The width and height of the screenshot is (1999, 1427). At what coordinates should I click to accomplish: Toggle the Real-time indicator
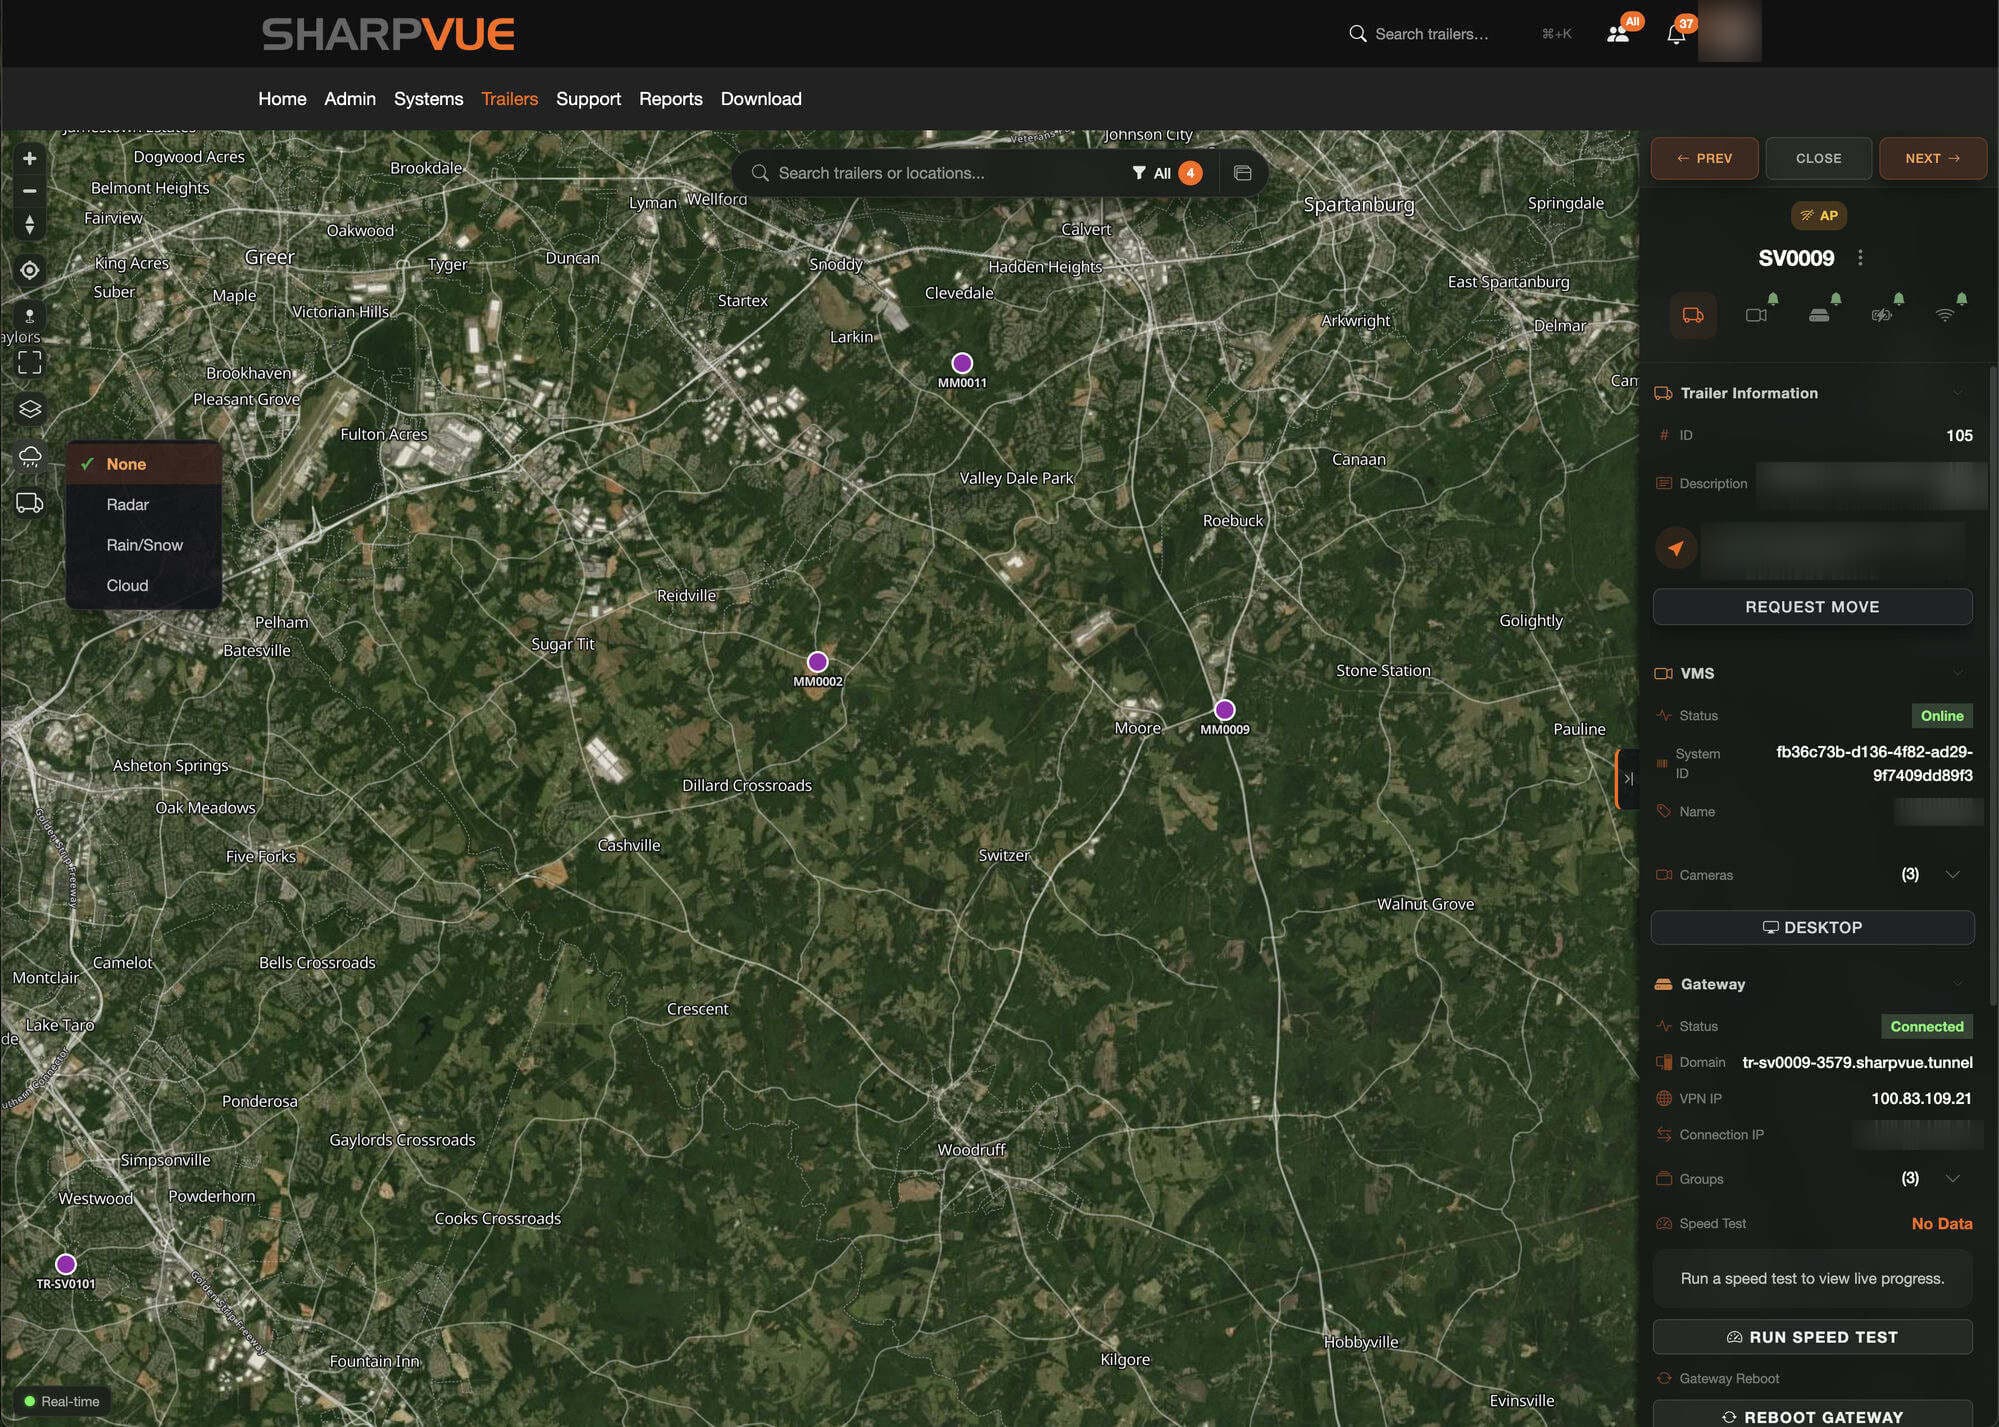(62, 1401)
